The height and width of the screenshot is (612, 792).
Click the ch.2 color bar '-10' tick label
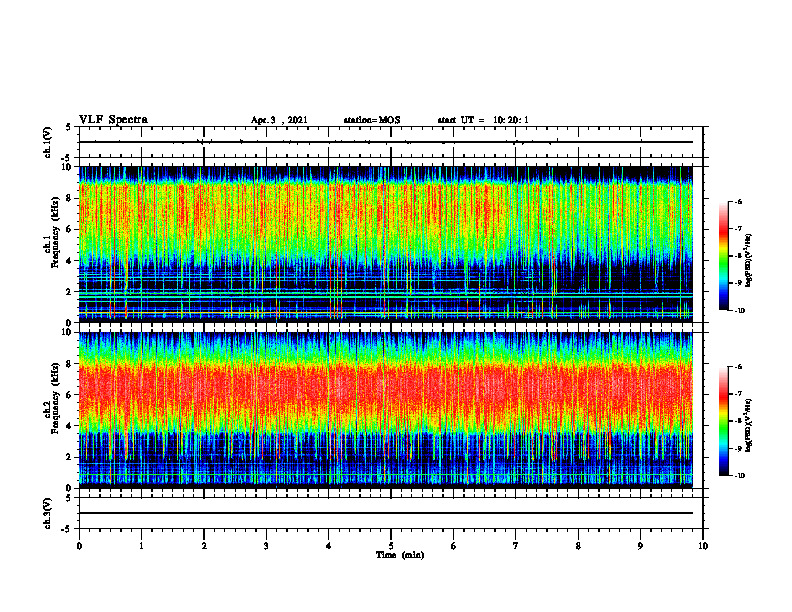tap(739, 476)
